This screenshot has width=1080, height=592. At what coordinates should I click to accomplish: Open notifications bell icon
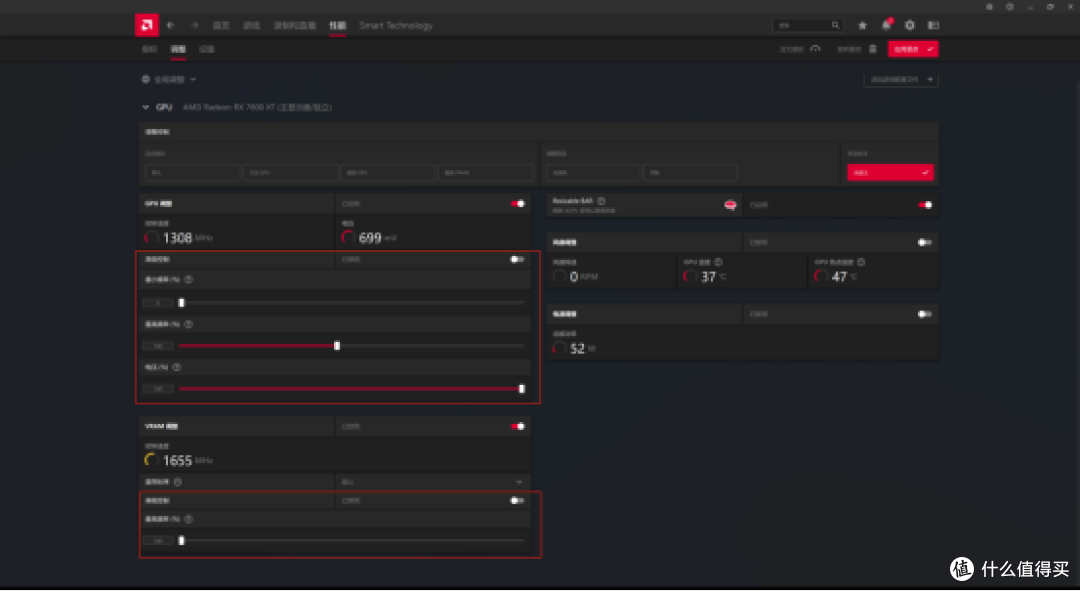[x=886, y=25]
